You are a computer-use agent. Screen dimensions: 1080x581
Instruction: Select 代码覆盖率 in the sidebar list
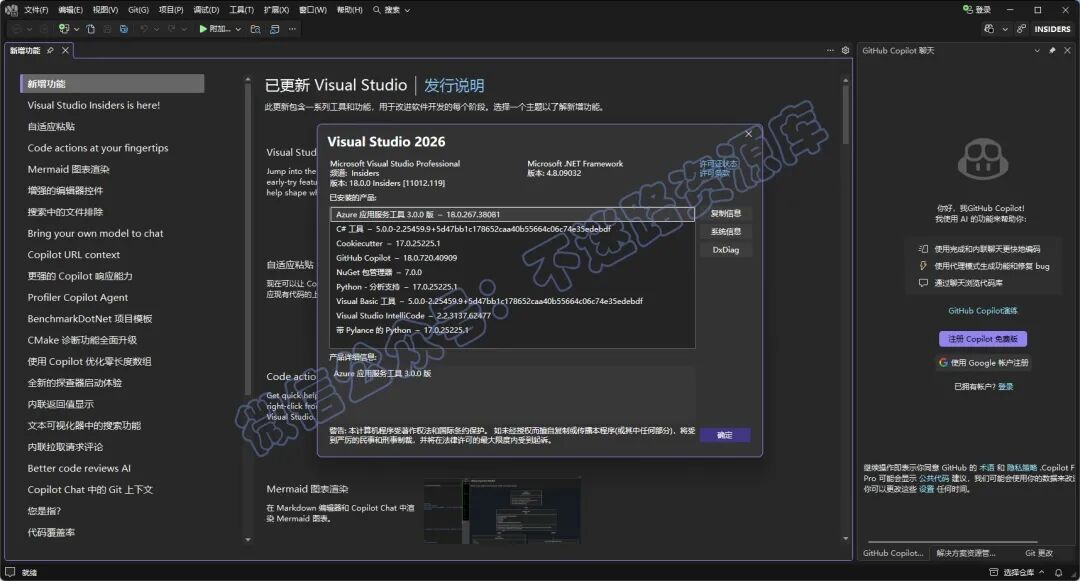click(x=51, y=532)
